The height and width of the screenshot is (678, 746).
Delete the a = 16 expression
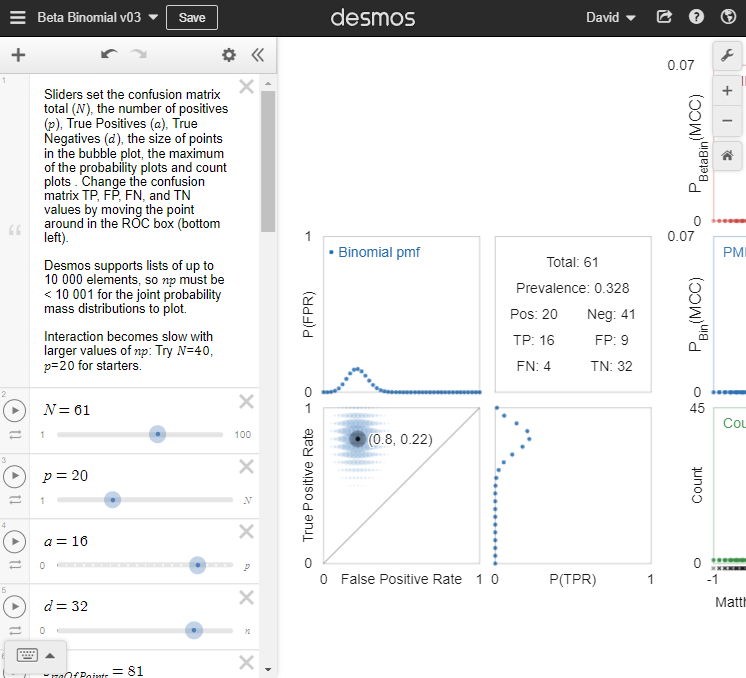tap(246, 531)
